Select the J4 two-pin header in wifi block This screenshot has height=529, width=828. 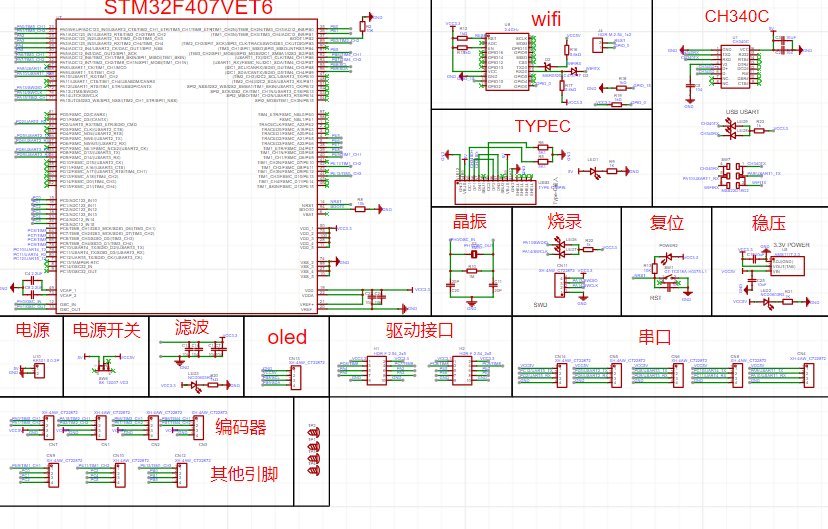coord(597,45)
